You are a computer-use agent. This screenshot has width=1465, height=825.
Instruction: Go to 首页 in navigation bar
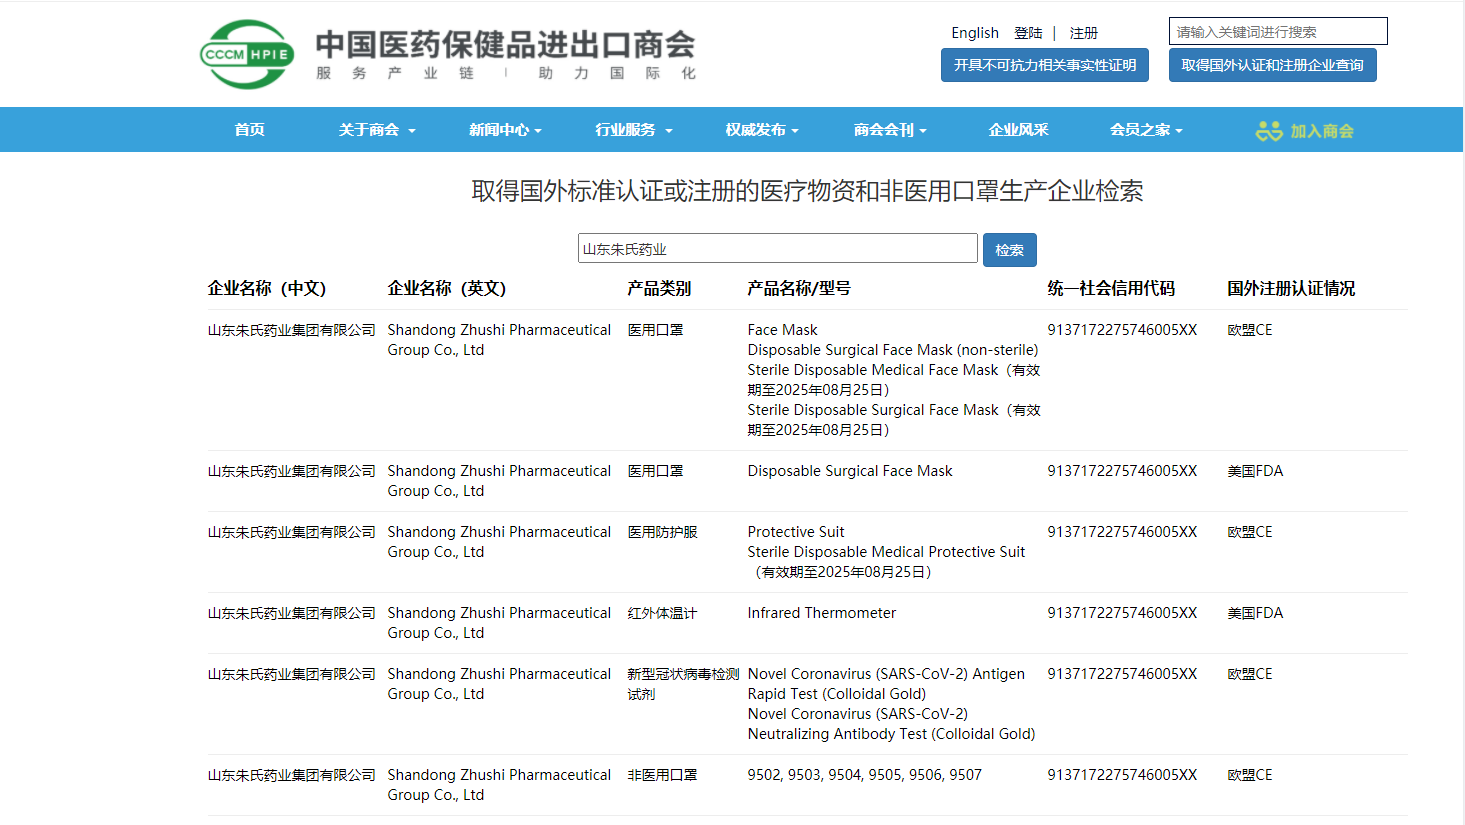tap(249, 130)
